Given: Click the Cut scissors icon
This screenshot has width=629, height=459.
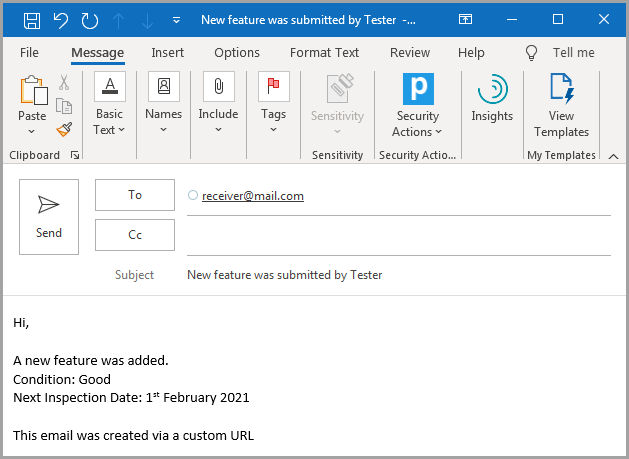Looking at the screenshot, I should click(64, 84).
